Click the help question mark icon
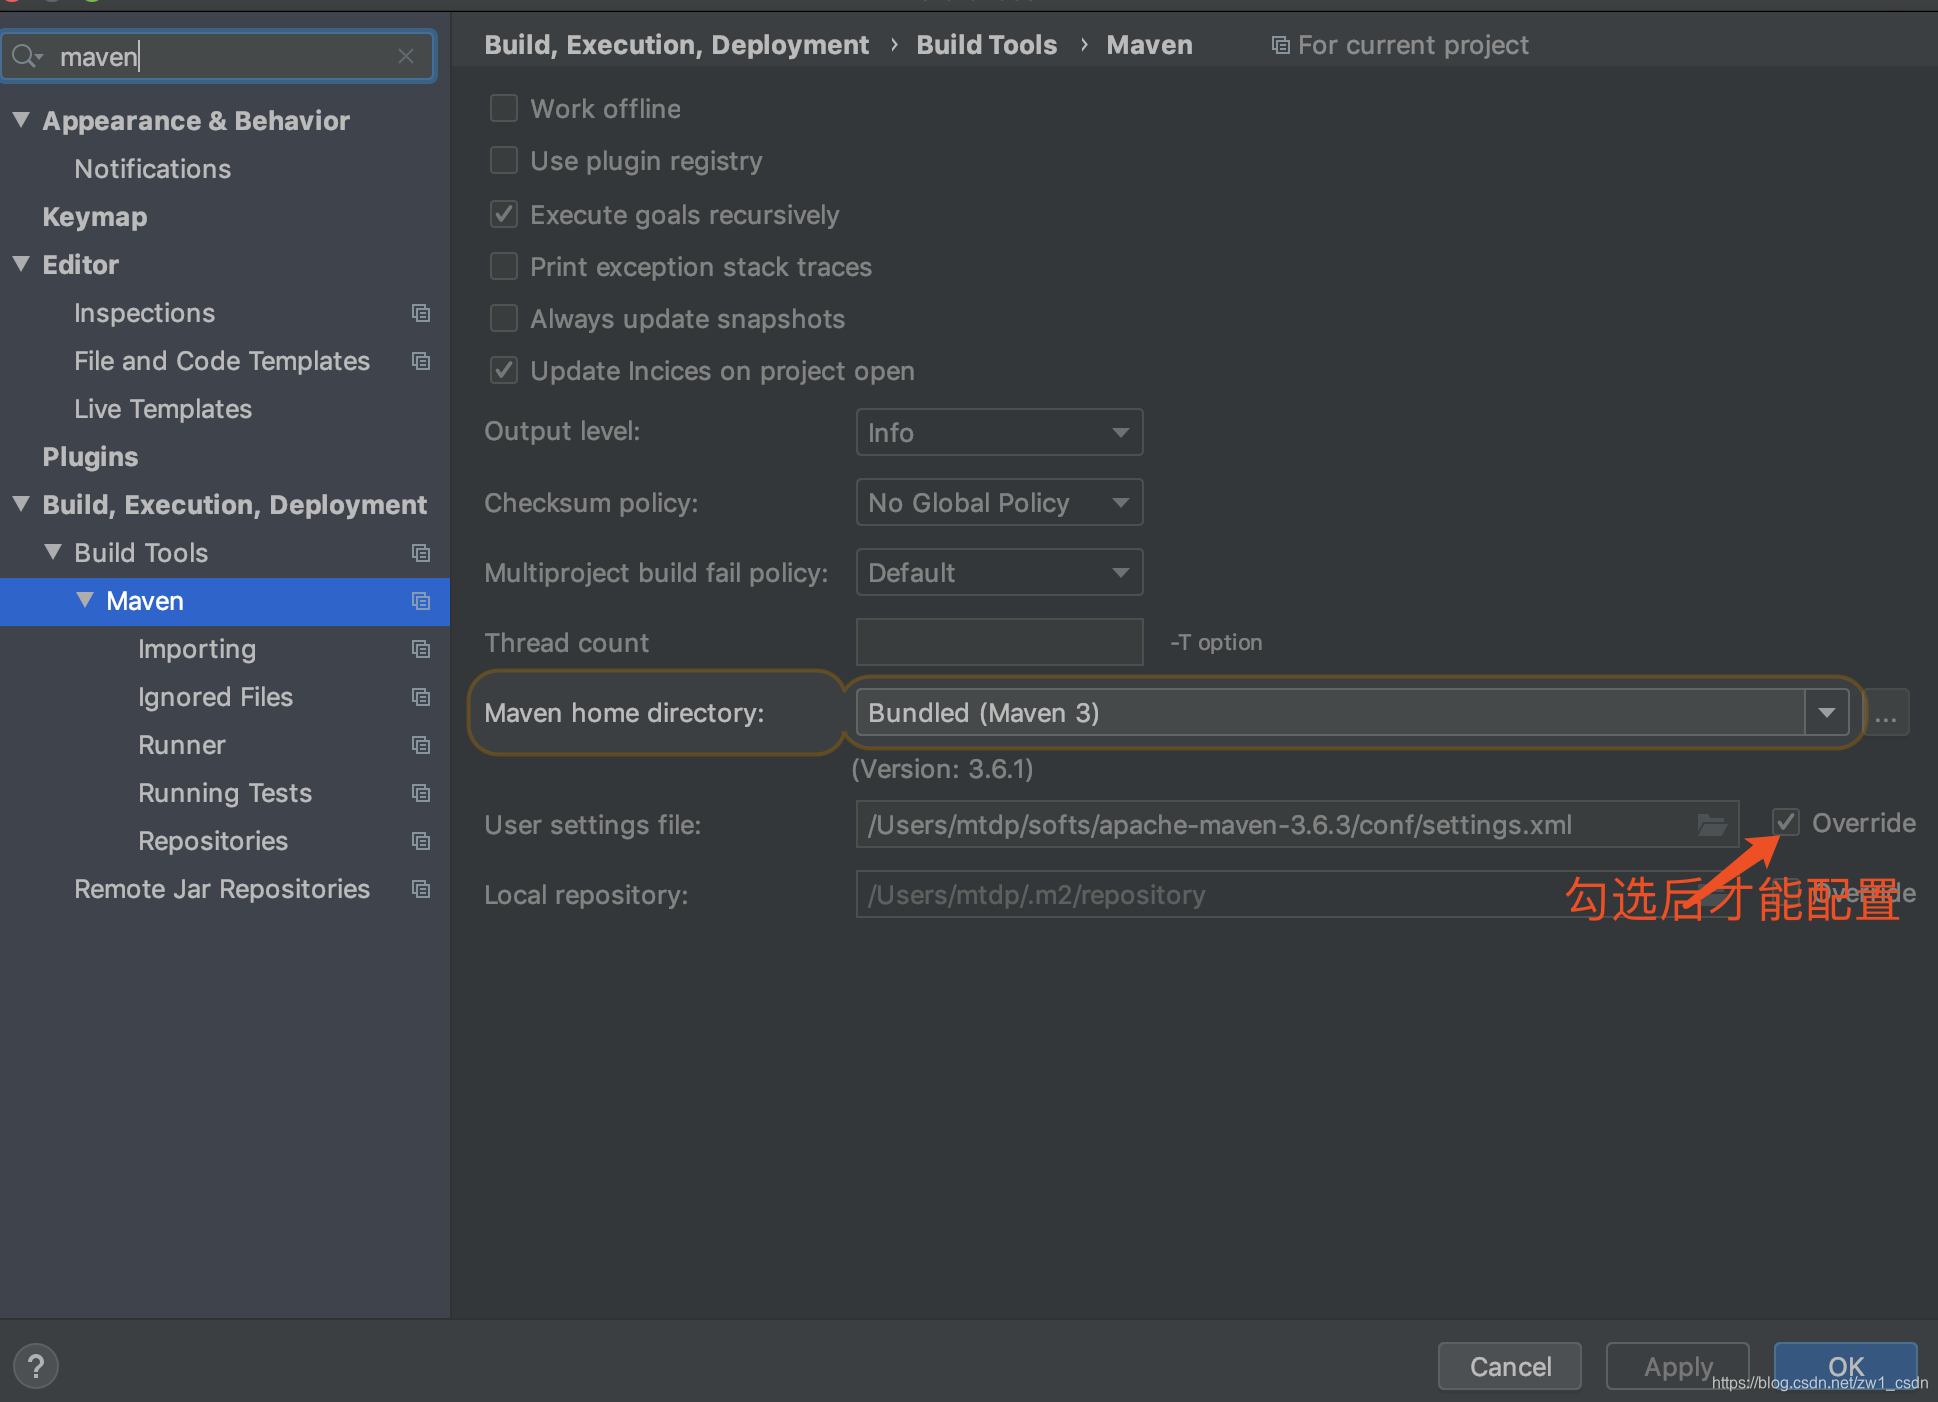Image resolution: width=1938 pixels, height=1402 pixels. coord(36,1366)
